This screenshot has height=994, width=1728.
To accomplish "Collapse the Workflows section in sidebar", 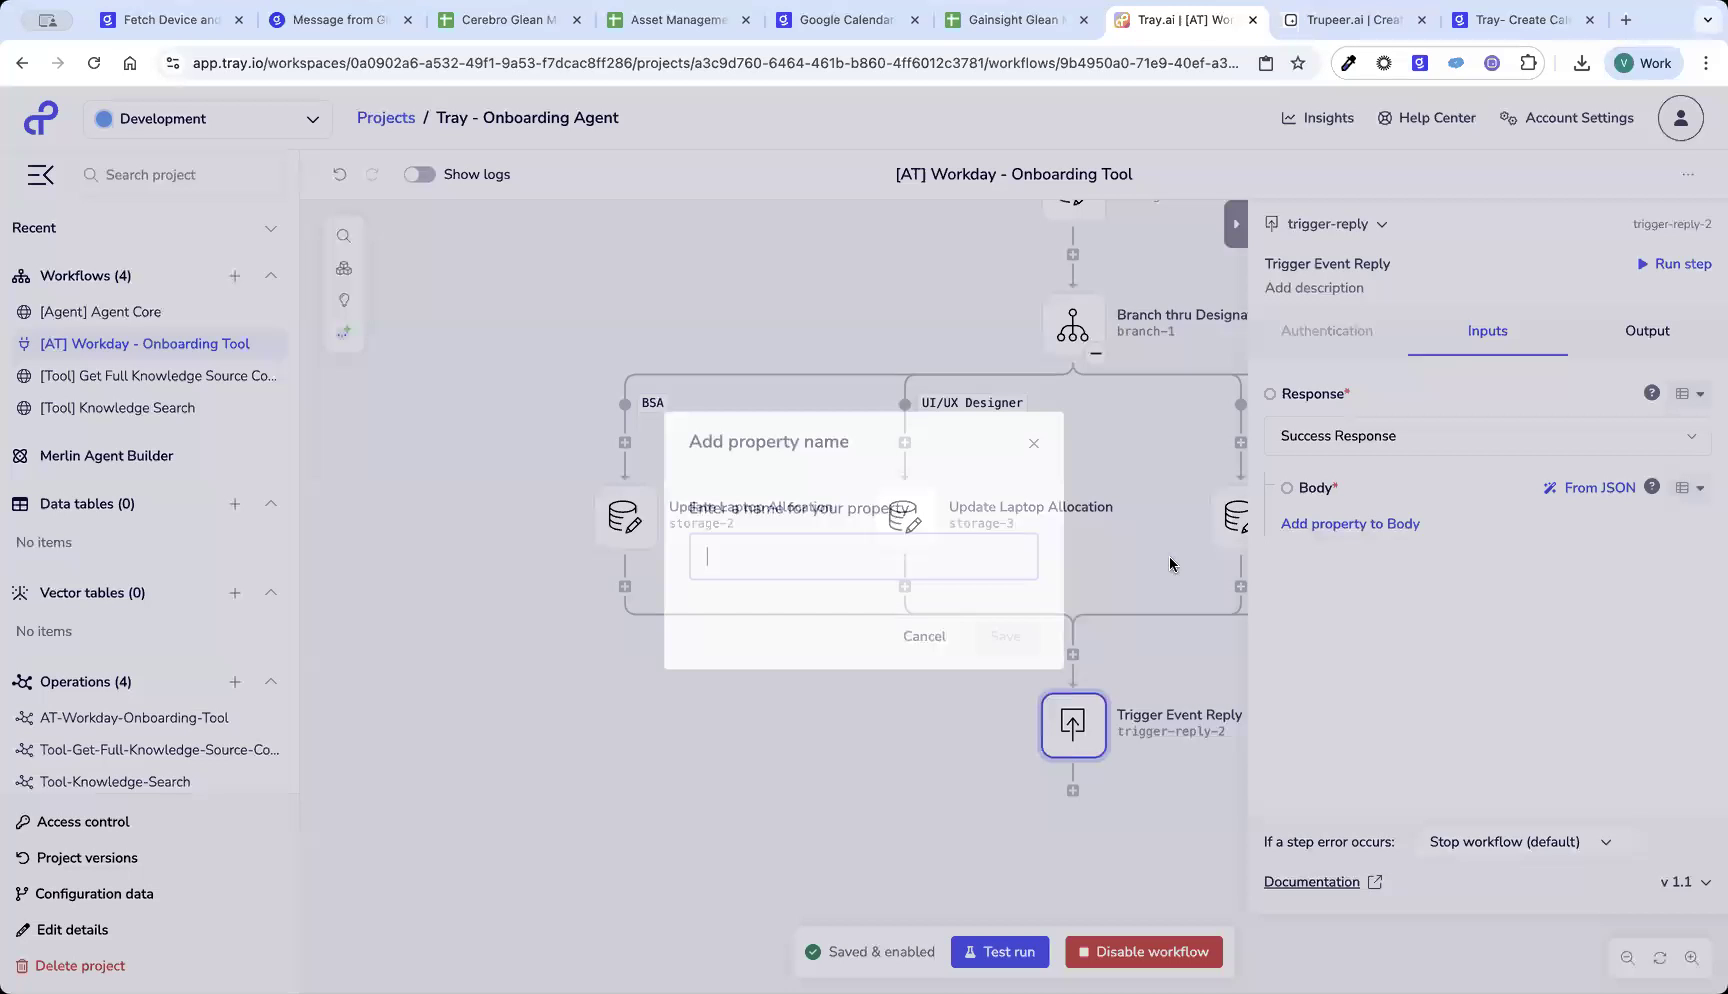I will click(271, 276).
